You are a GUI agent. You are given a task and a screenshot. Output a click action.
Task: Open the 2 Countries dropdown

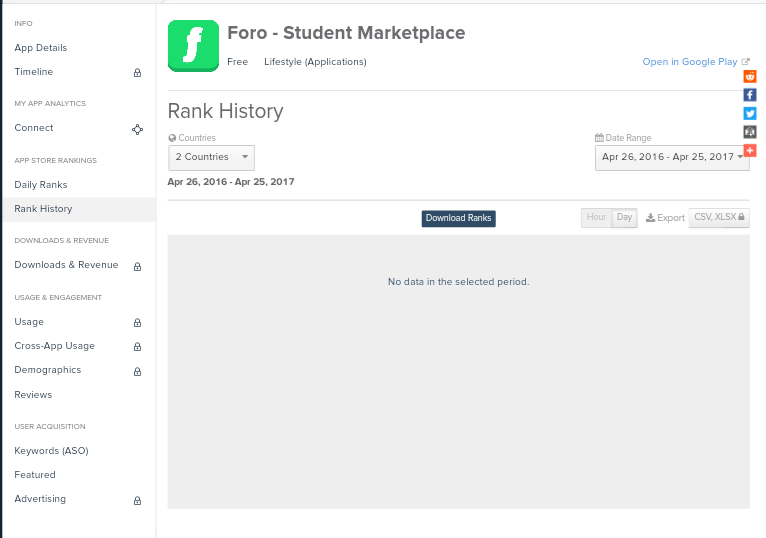[x=211, y=157]
